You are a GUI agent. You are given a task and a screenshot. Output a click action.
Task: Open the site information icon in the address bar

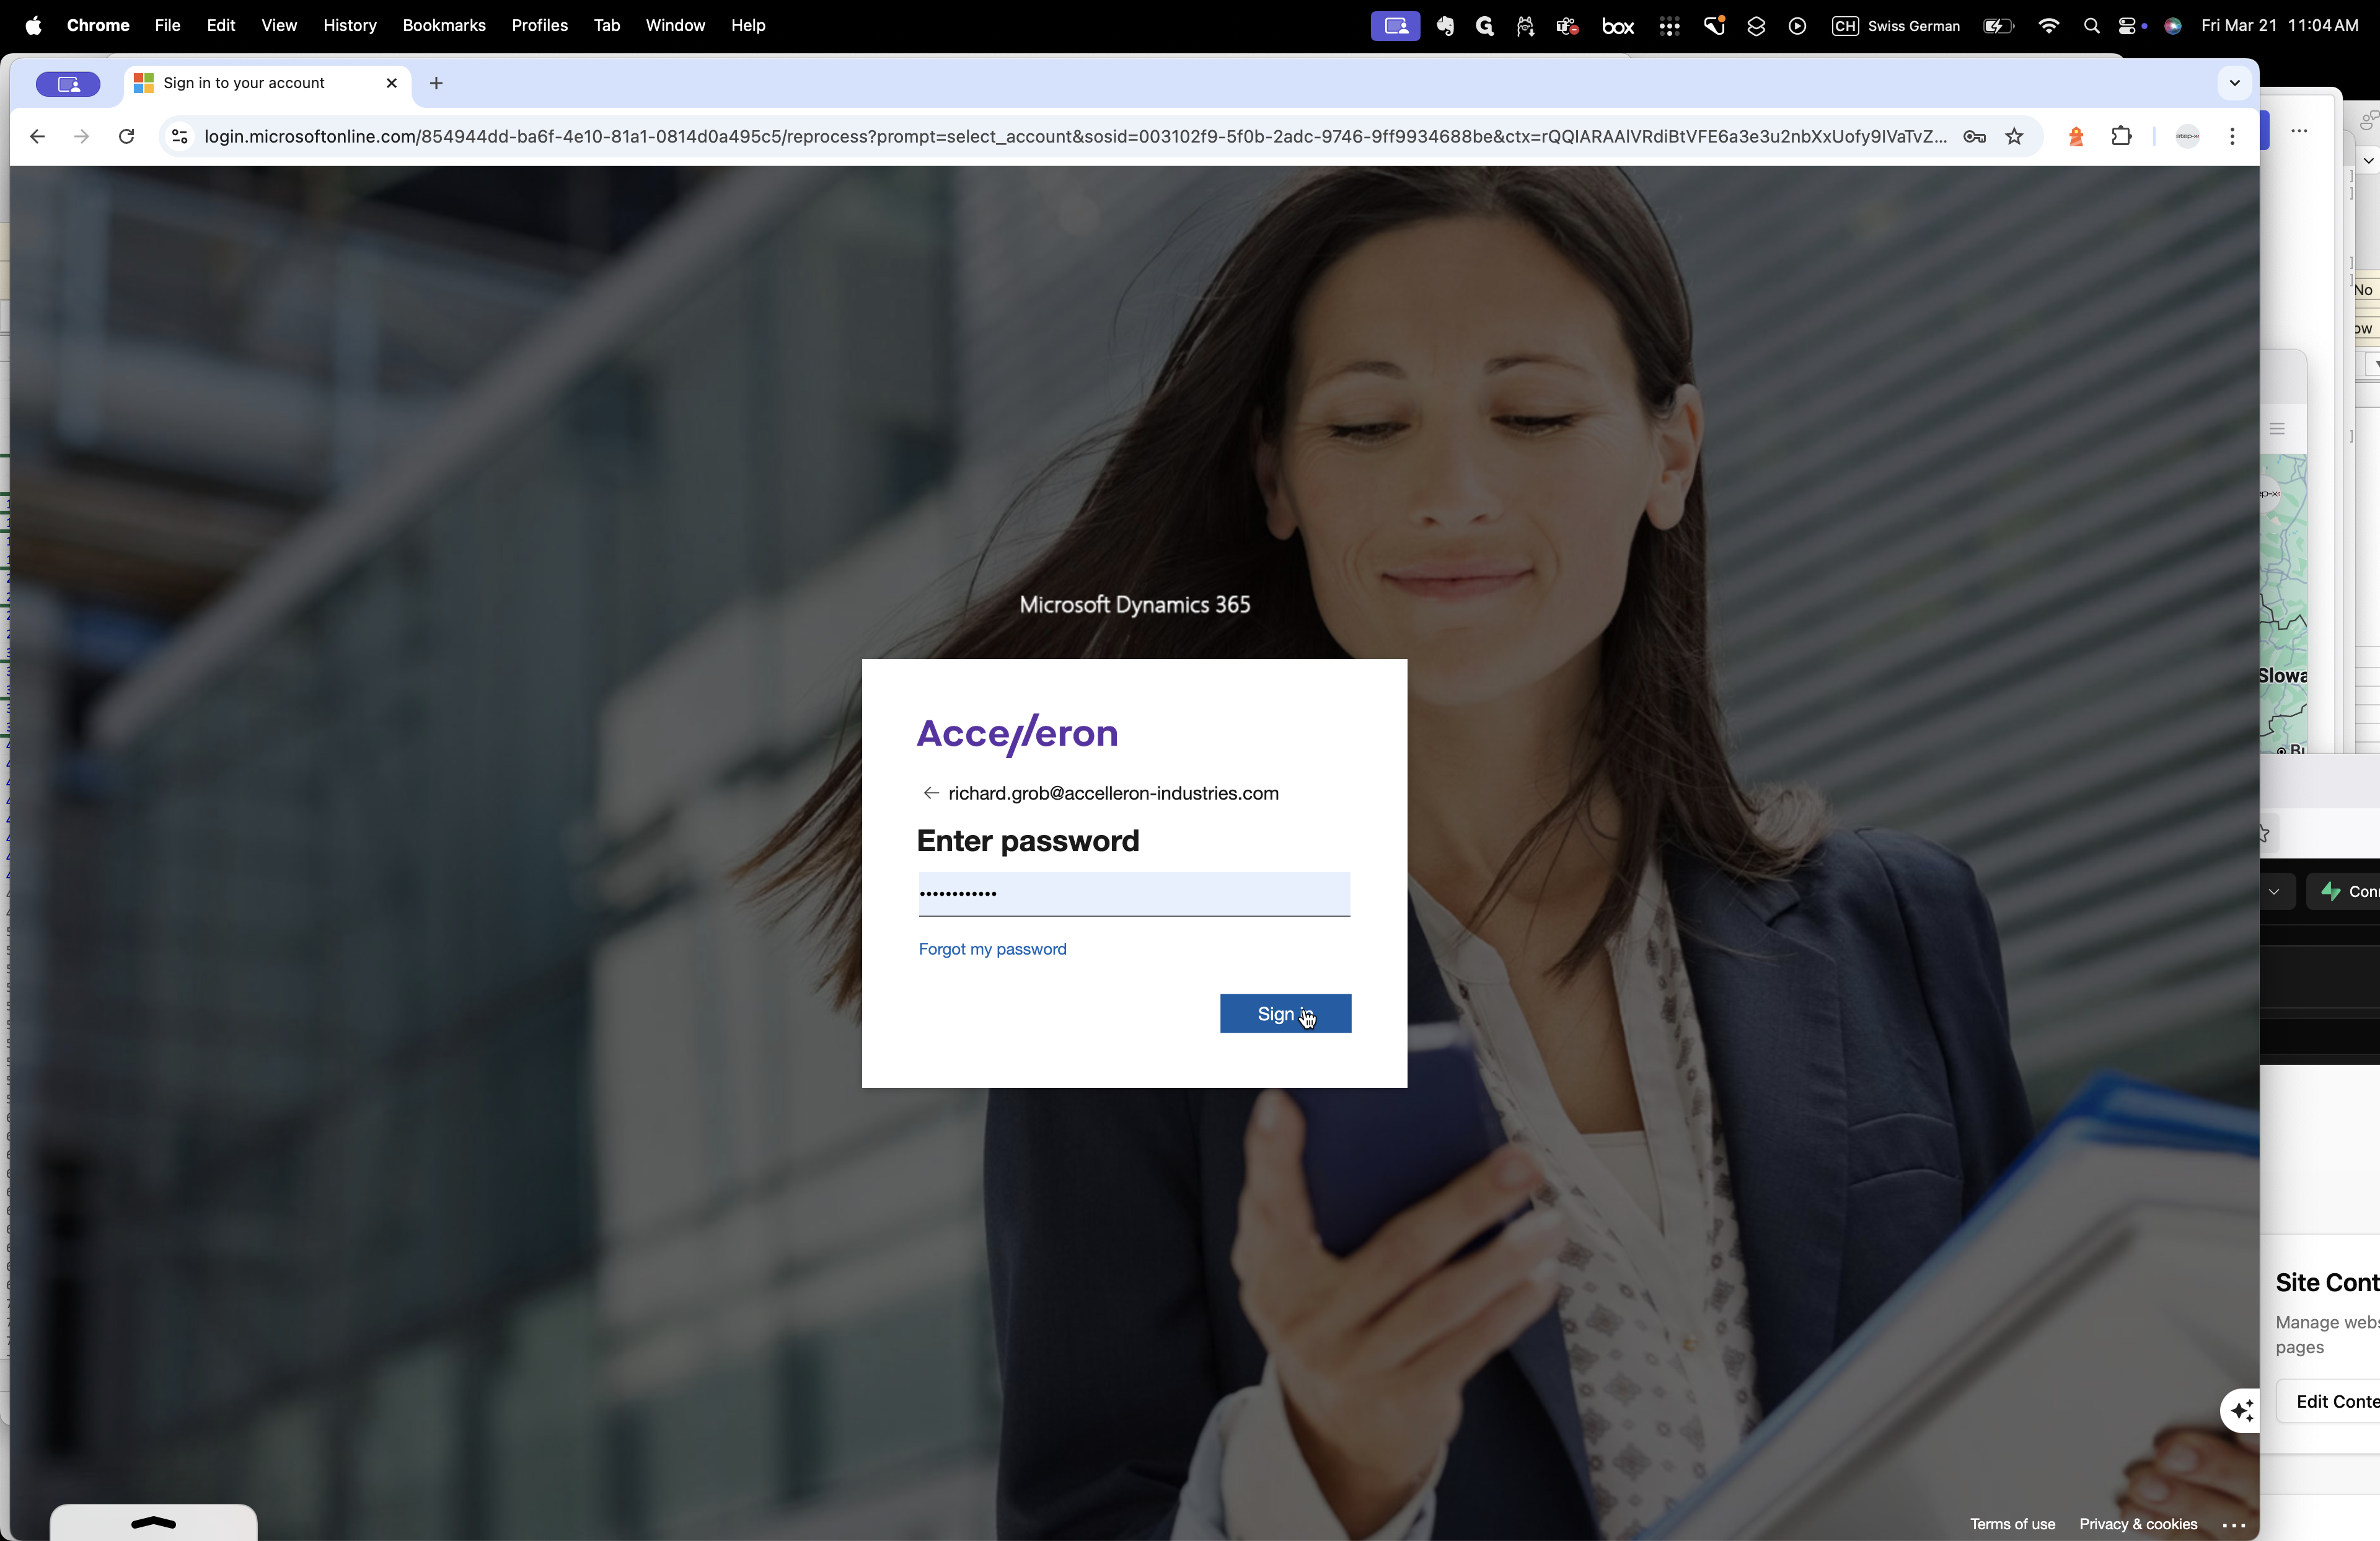(179, 136)
